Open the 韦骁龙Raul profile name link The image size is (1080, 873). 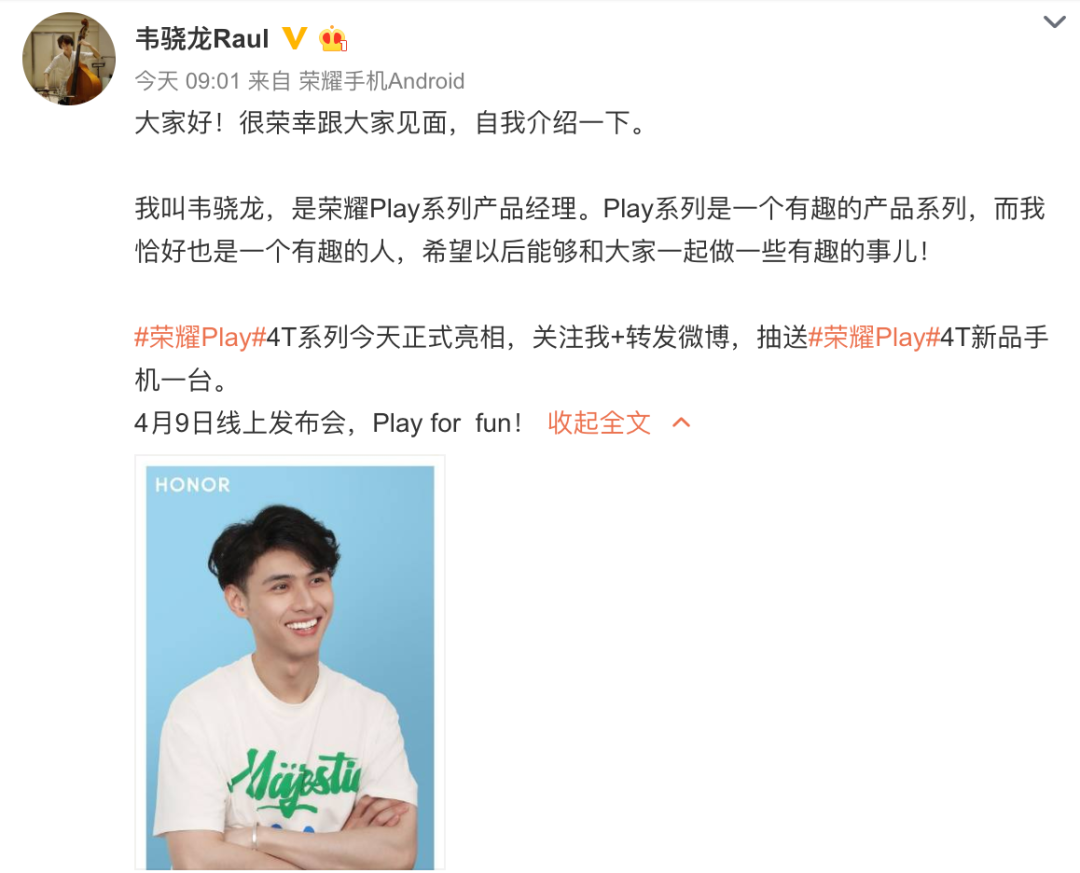202,39
